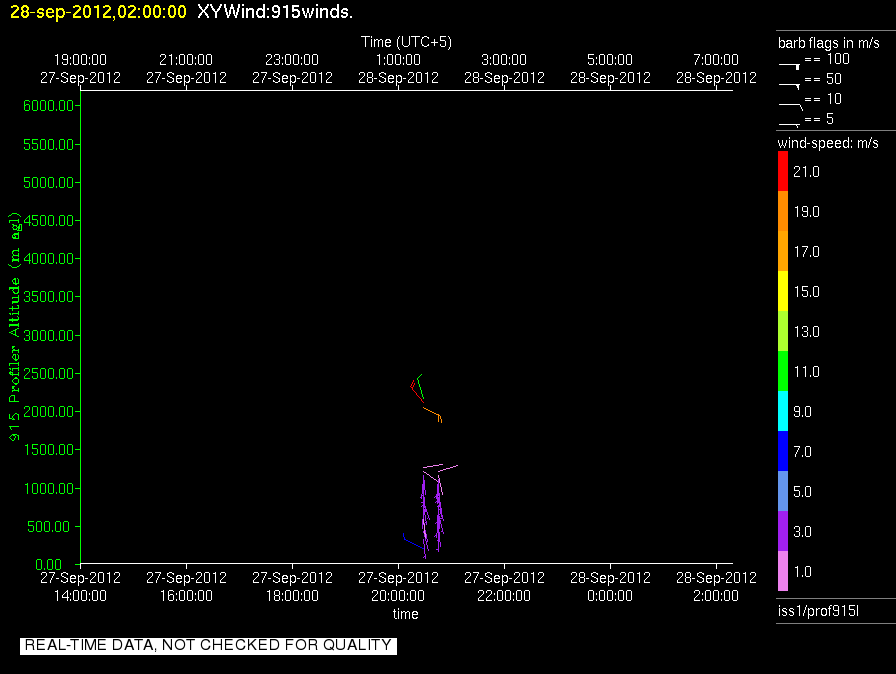Click the barb flag symbol for 10

(x=791, y=106)
